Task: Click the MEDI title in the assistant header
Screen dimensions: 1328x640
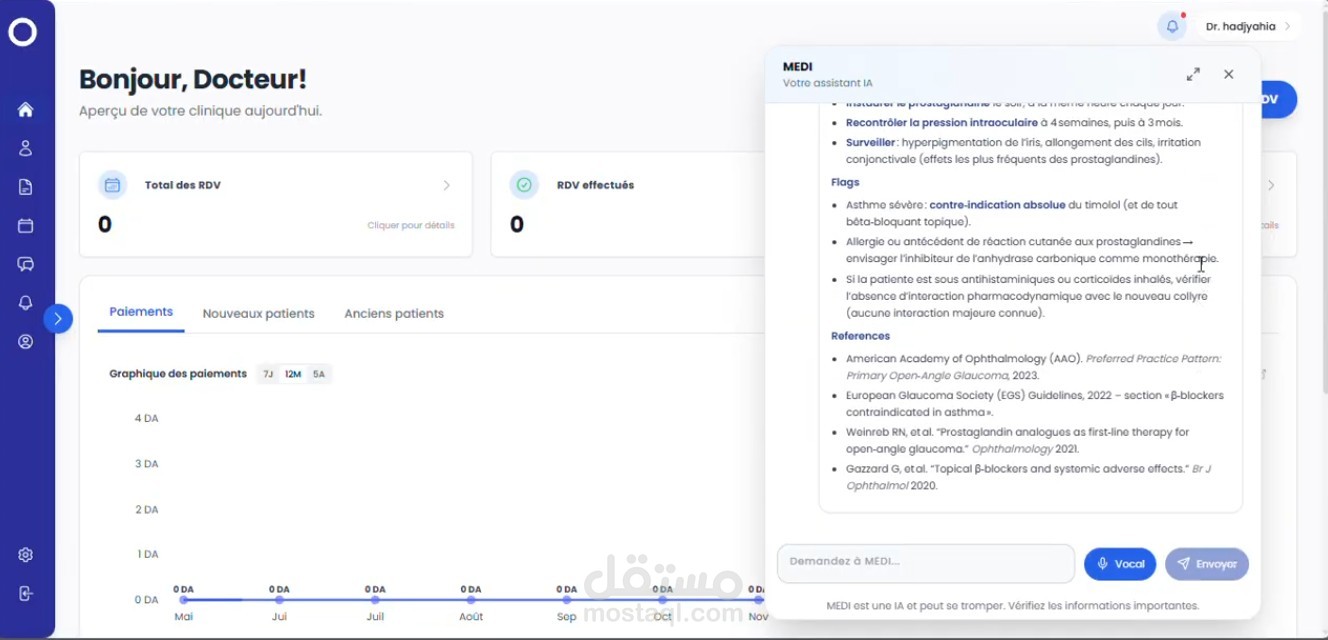Action: [x=797, y=67]
